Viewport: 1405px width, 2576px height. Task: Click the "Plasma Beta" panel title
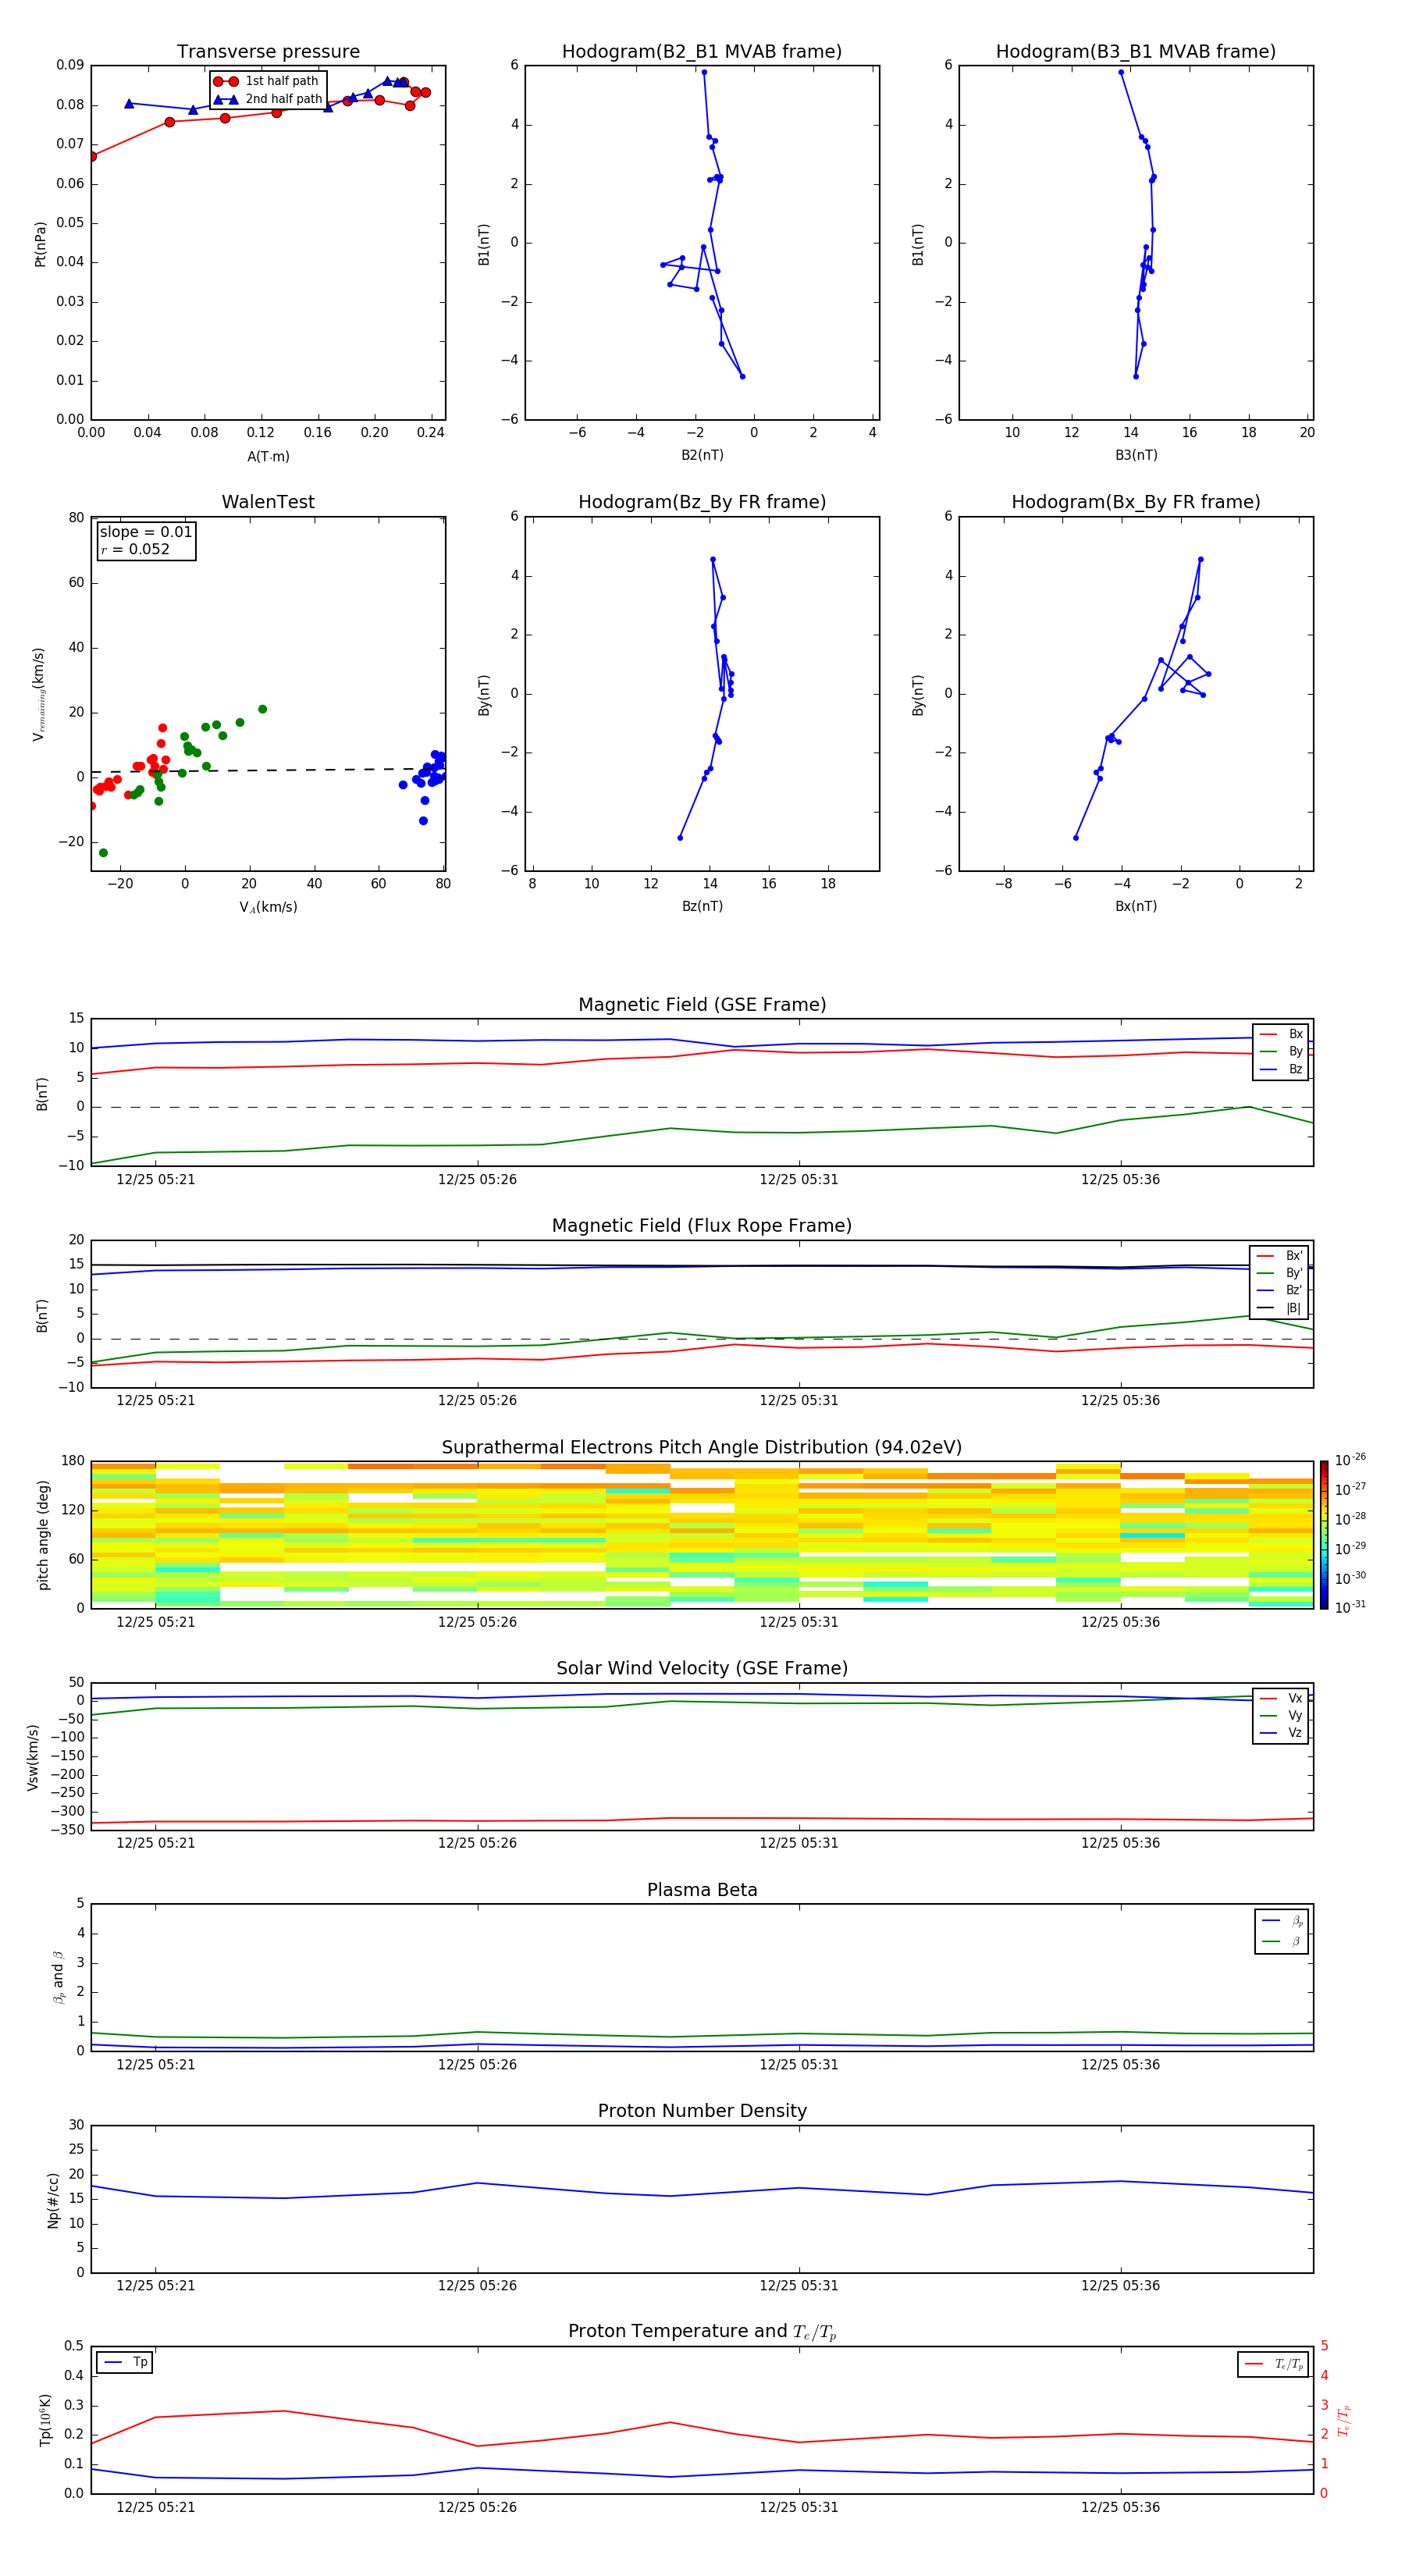(702, 1891)
